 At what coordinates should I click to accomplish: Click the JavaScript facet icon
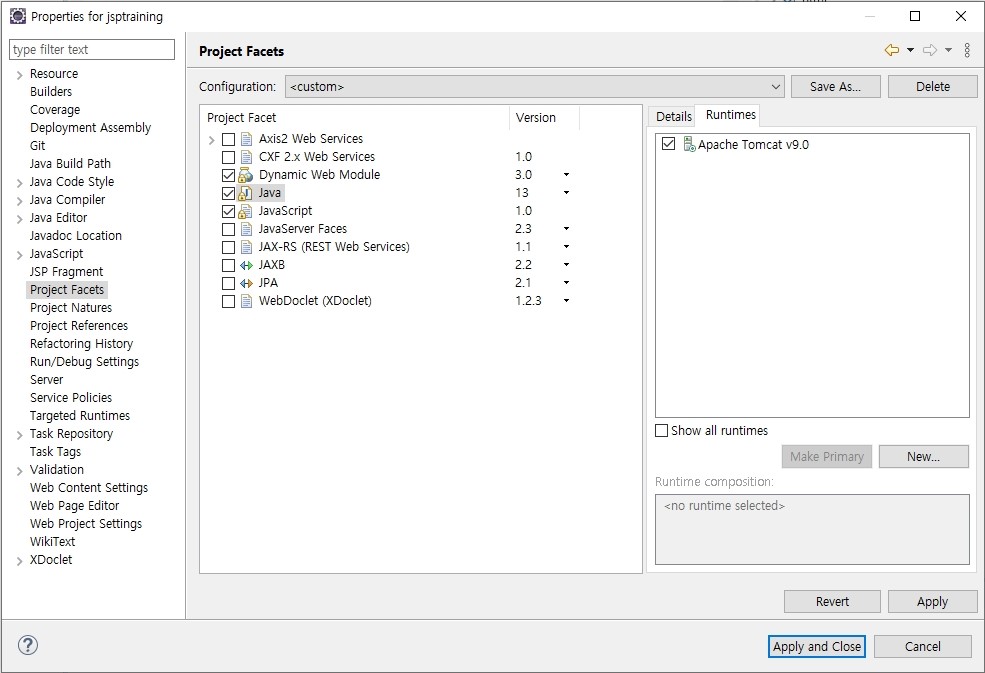(x=246, y=211)
